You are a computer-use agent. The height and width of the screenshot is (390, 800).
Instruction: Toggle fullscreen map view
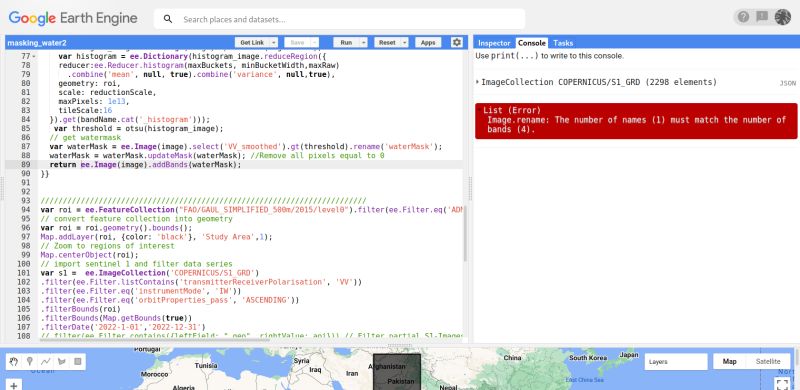pos(783,384)
